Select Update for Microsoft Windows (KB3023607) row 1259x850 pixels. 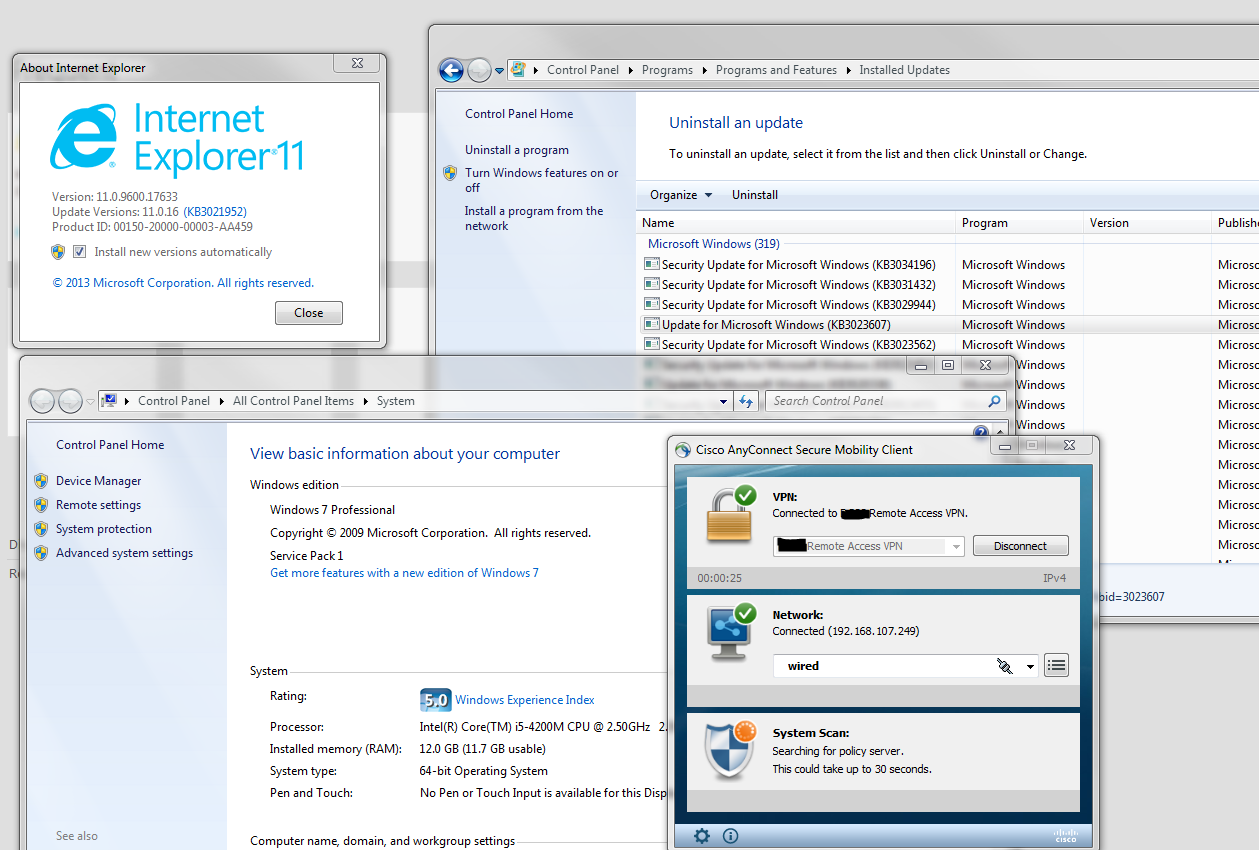pos(947,324)
